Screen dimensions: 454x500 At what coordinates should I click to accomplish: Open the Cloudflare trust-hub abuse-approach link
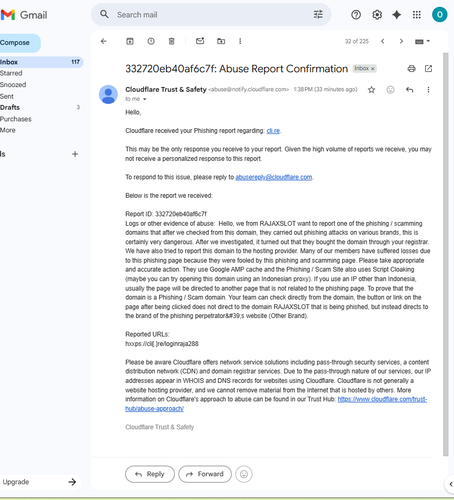276,404
